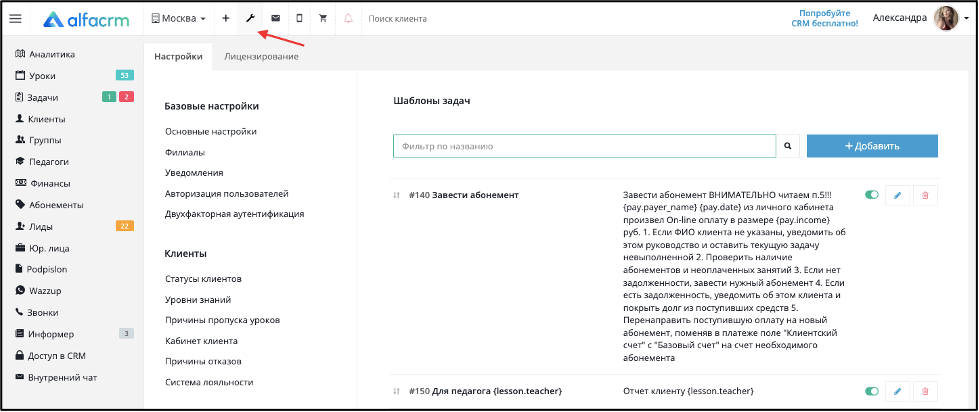The height and width of the screenshot is (412, 979).
Task: Focus the Фильтр по названию input field
Action: [584, 146]
